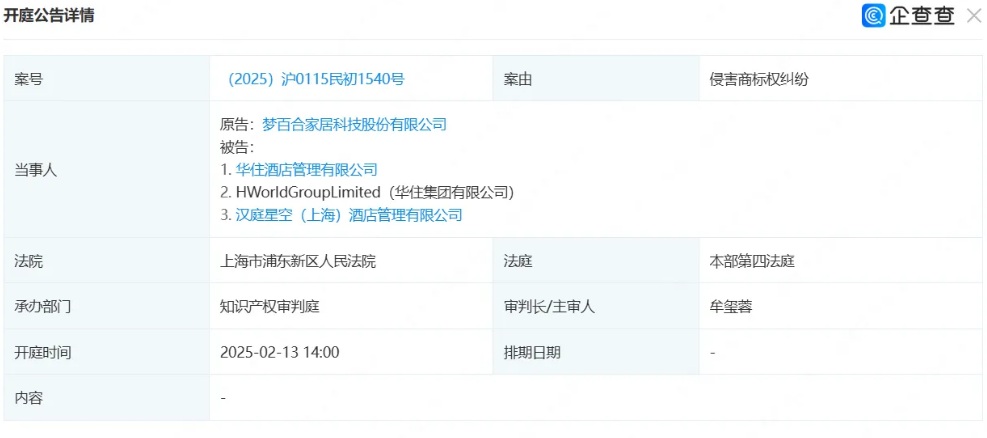Click the 案号 label cell
The width and height of the screenshot is (987, 438).
coord(106,79)
